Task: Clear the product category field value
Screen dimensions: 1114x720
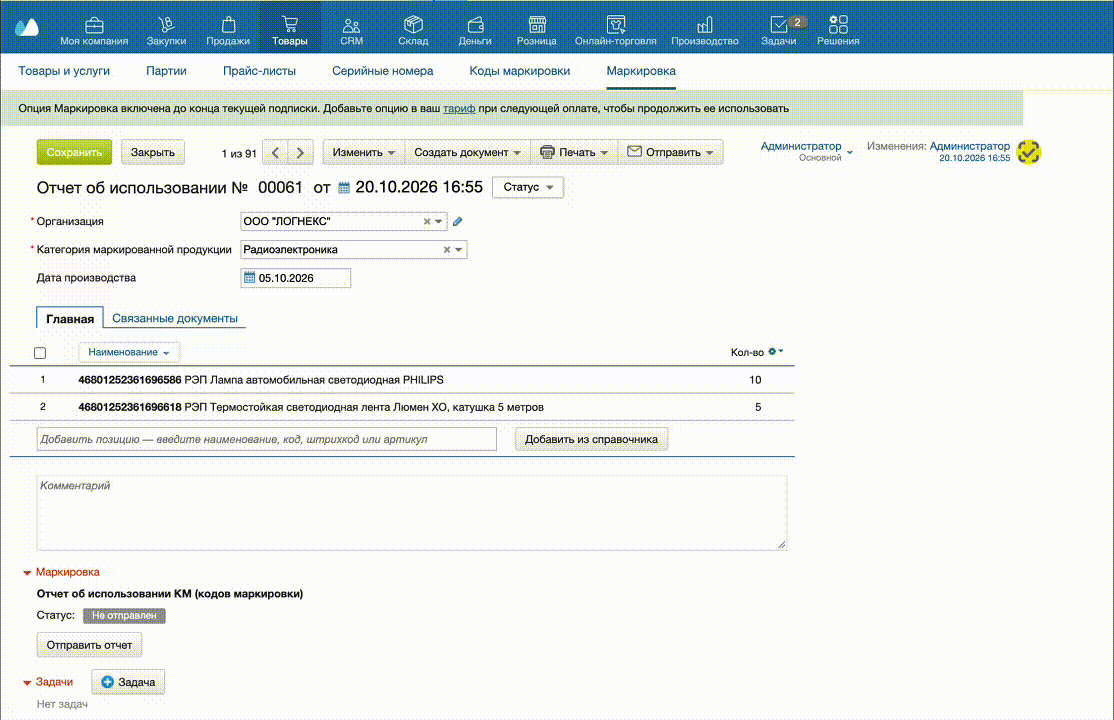Action: 447,249
